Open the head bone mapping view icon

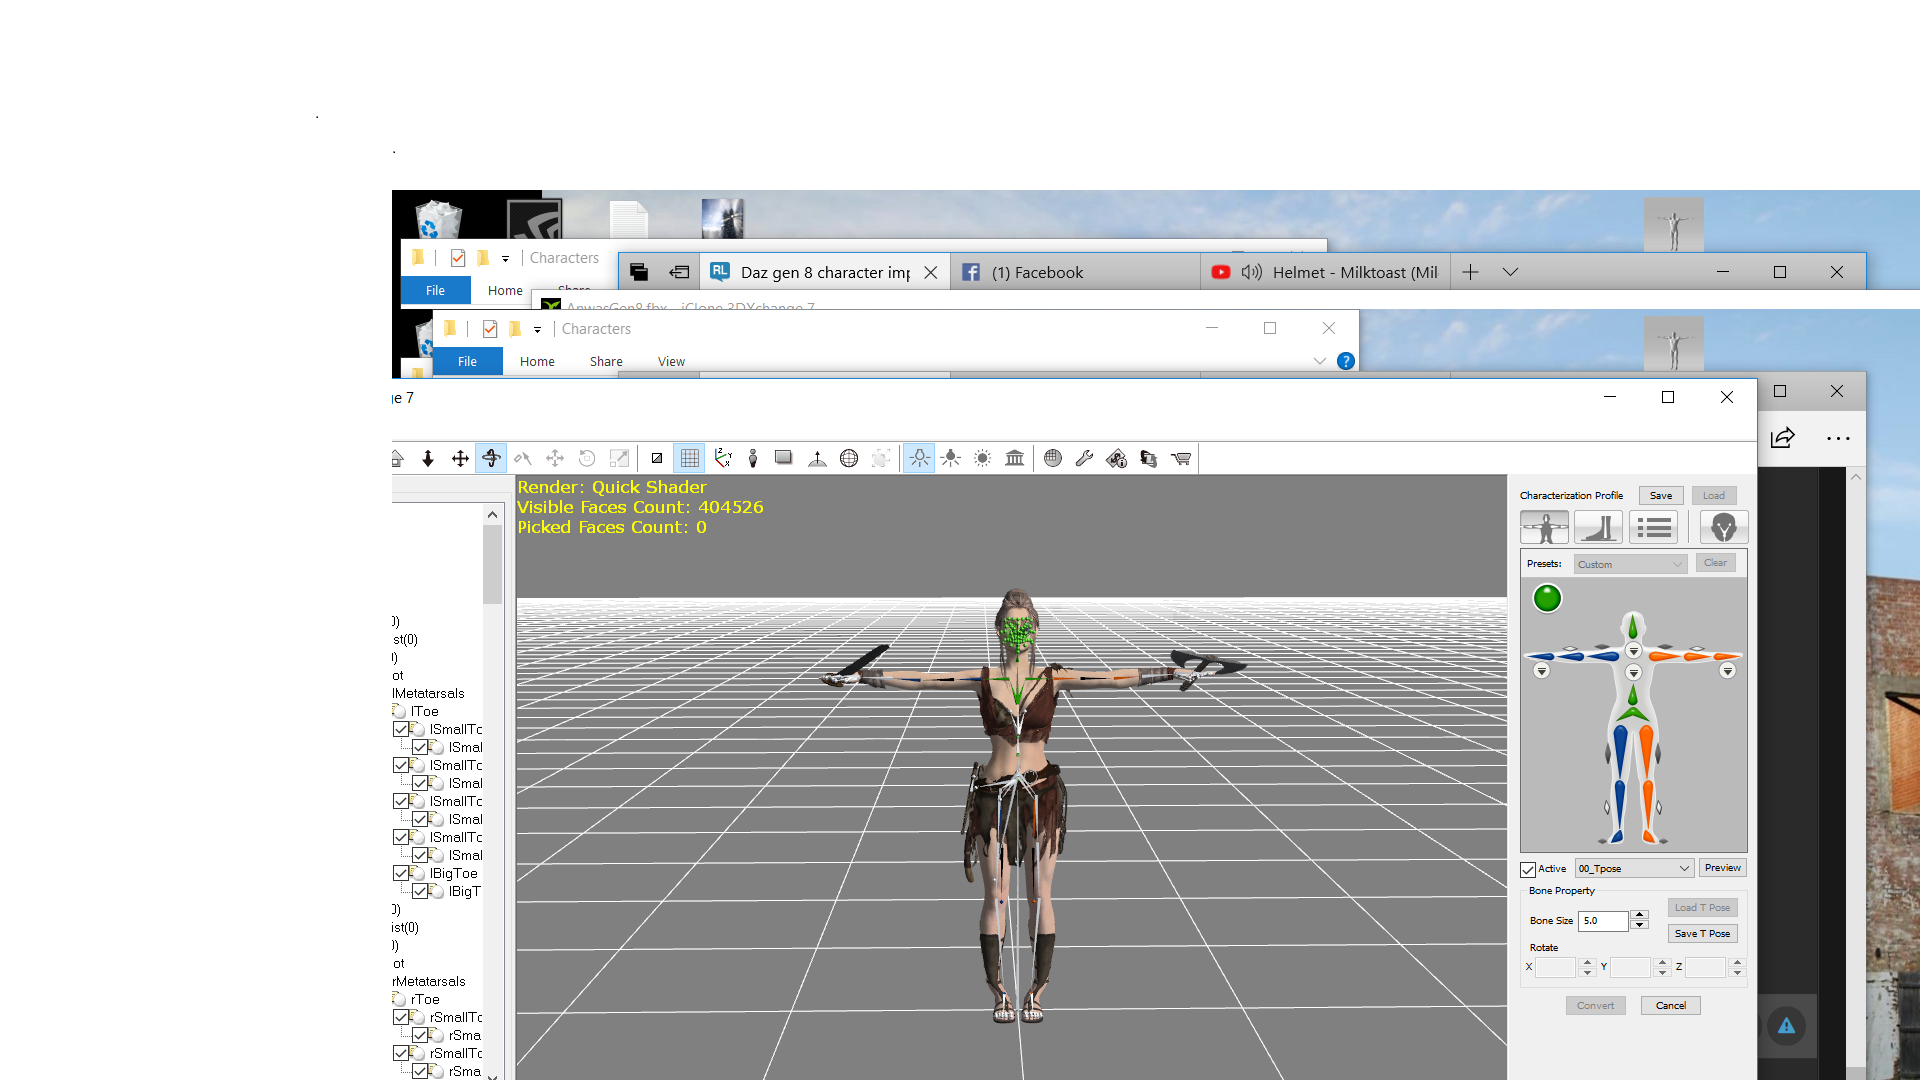click(x=1723, y=527)
